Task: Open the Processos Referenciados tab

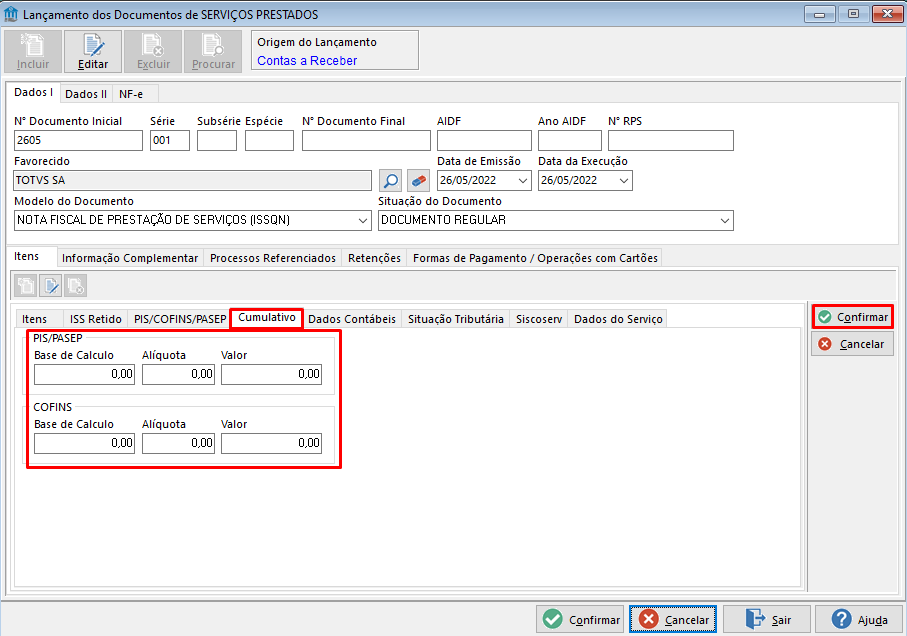Action: (x=272, y=258)
